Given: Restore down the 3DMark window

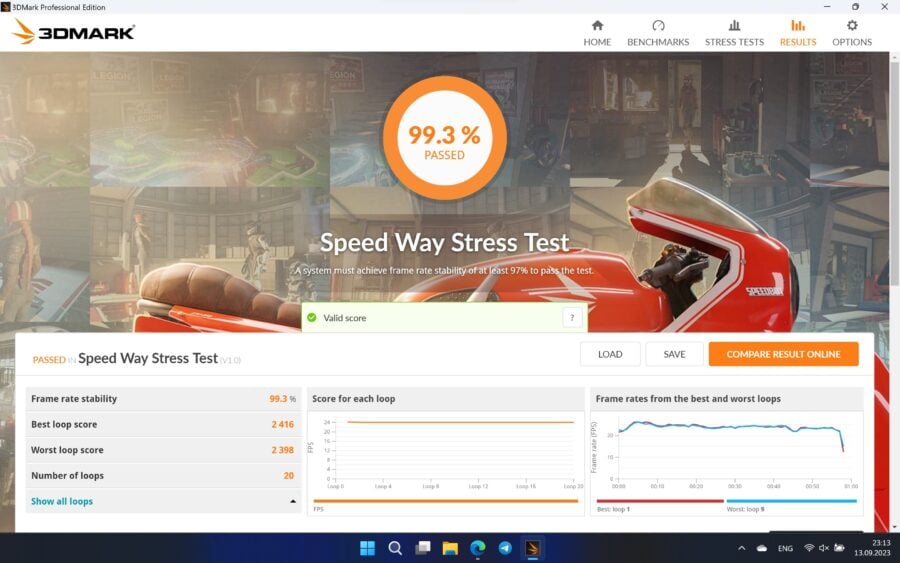Looking at the screenshot, I should click(x=855, y=7).
